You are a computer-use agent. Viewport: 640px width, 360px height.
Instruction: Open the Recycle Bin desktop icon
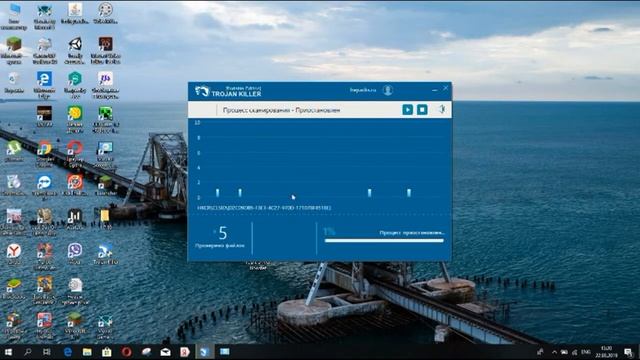[14, 82]
